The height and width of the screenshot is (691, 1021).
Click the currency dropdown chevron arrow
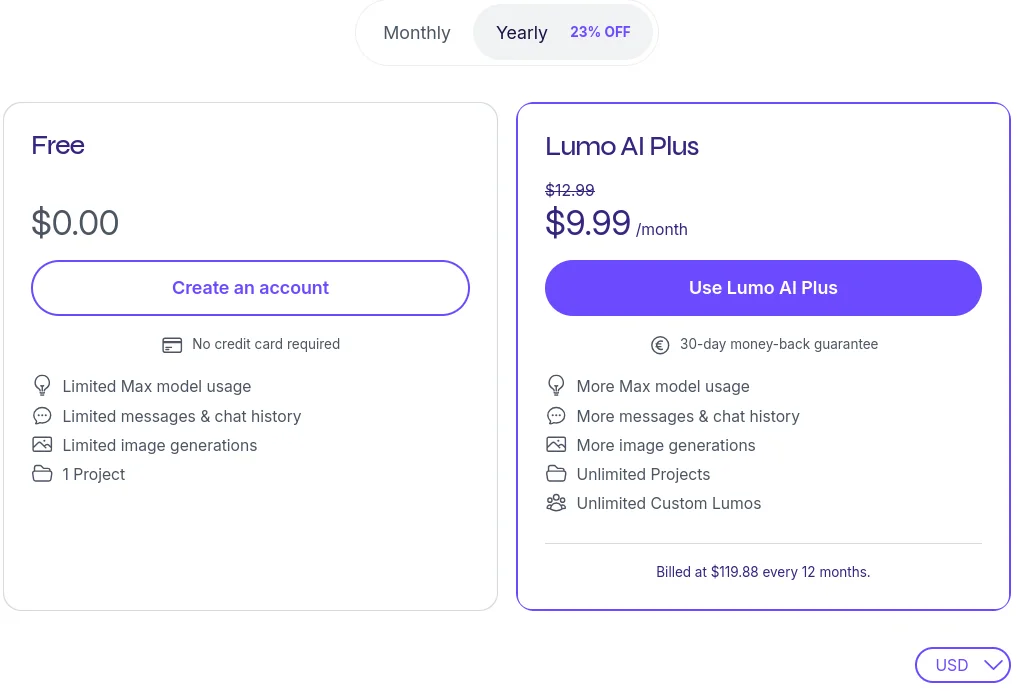click(x=993, y=665)
